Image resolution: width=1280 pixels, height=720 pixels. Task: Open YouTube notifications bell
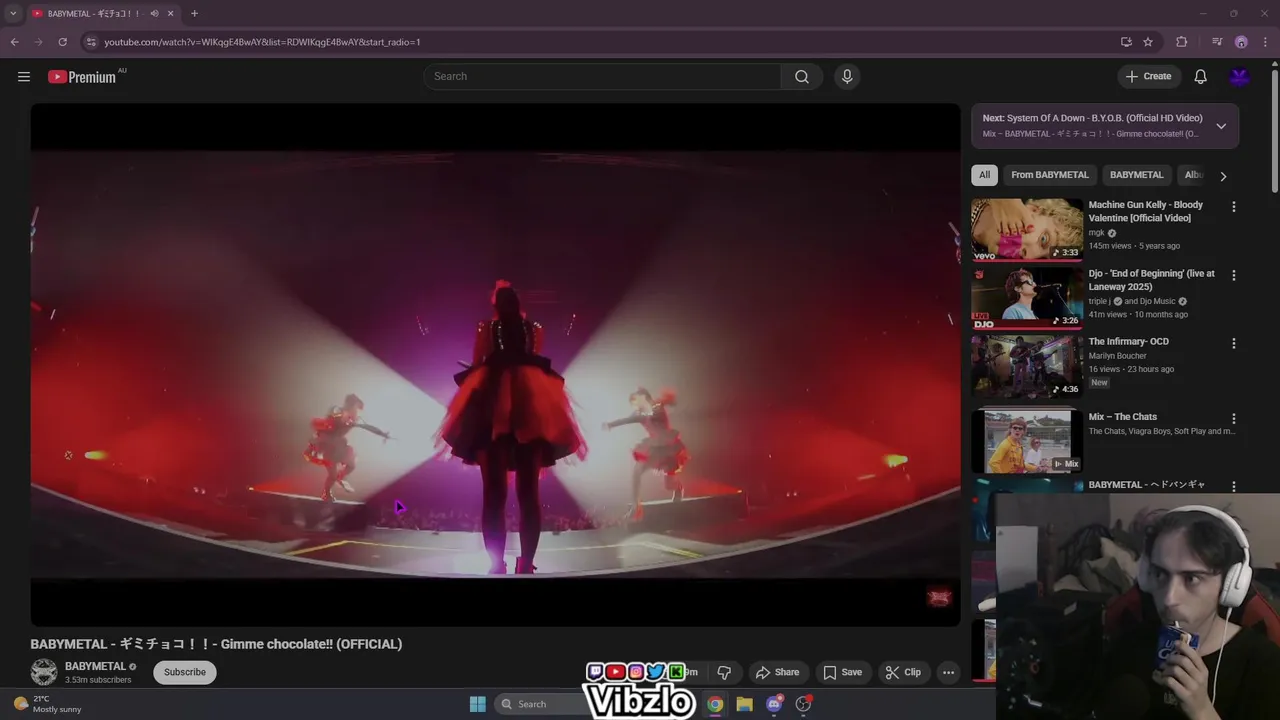(1200, 77)
